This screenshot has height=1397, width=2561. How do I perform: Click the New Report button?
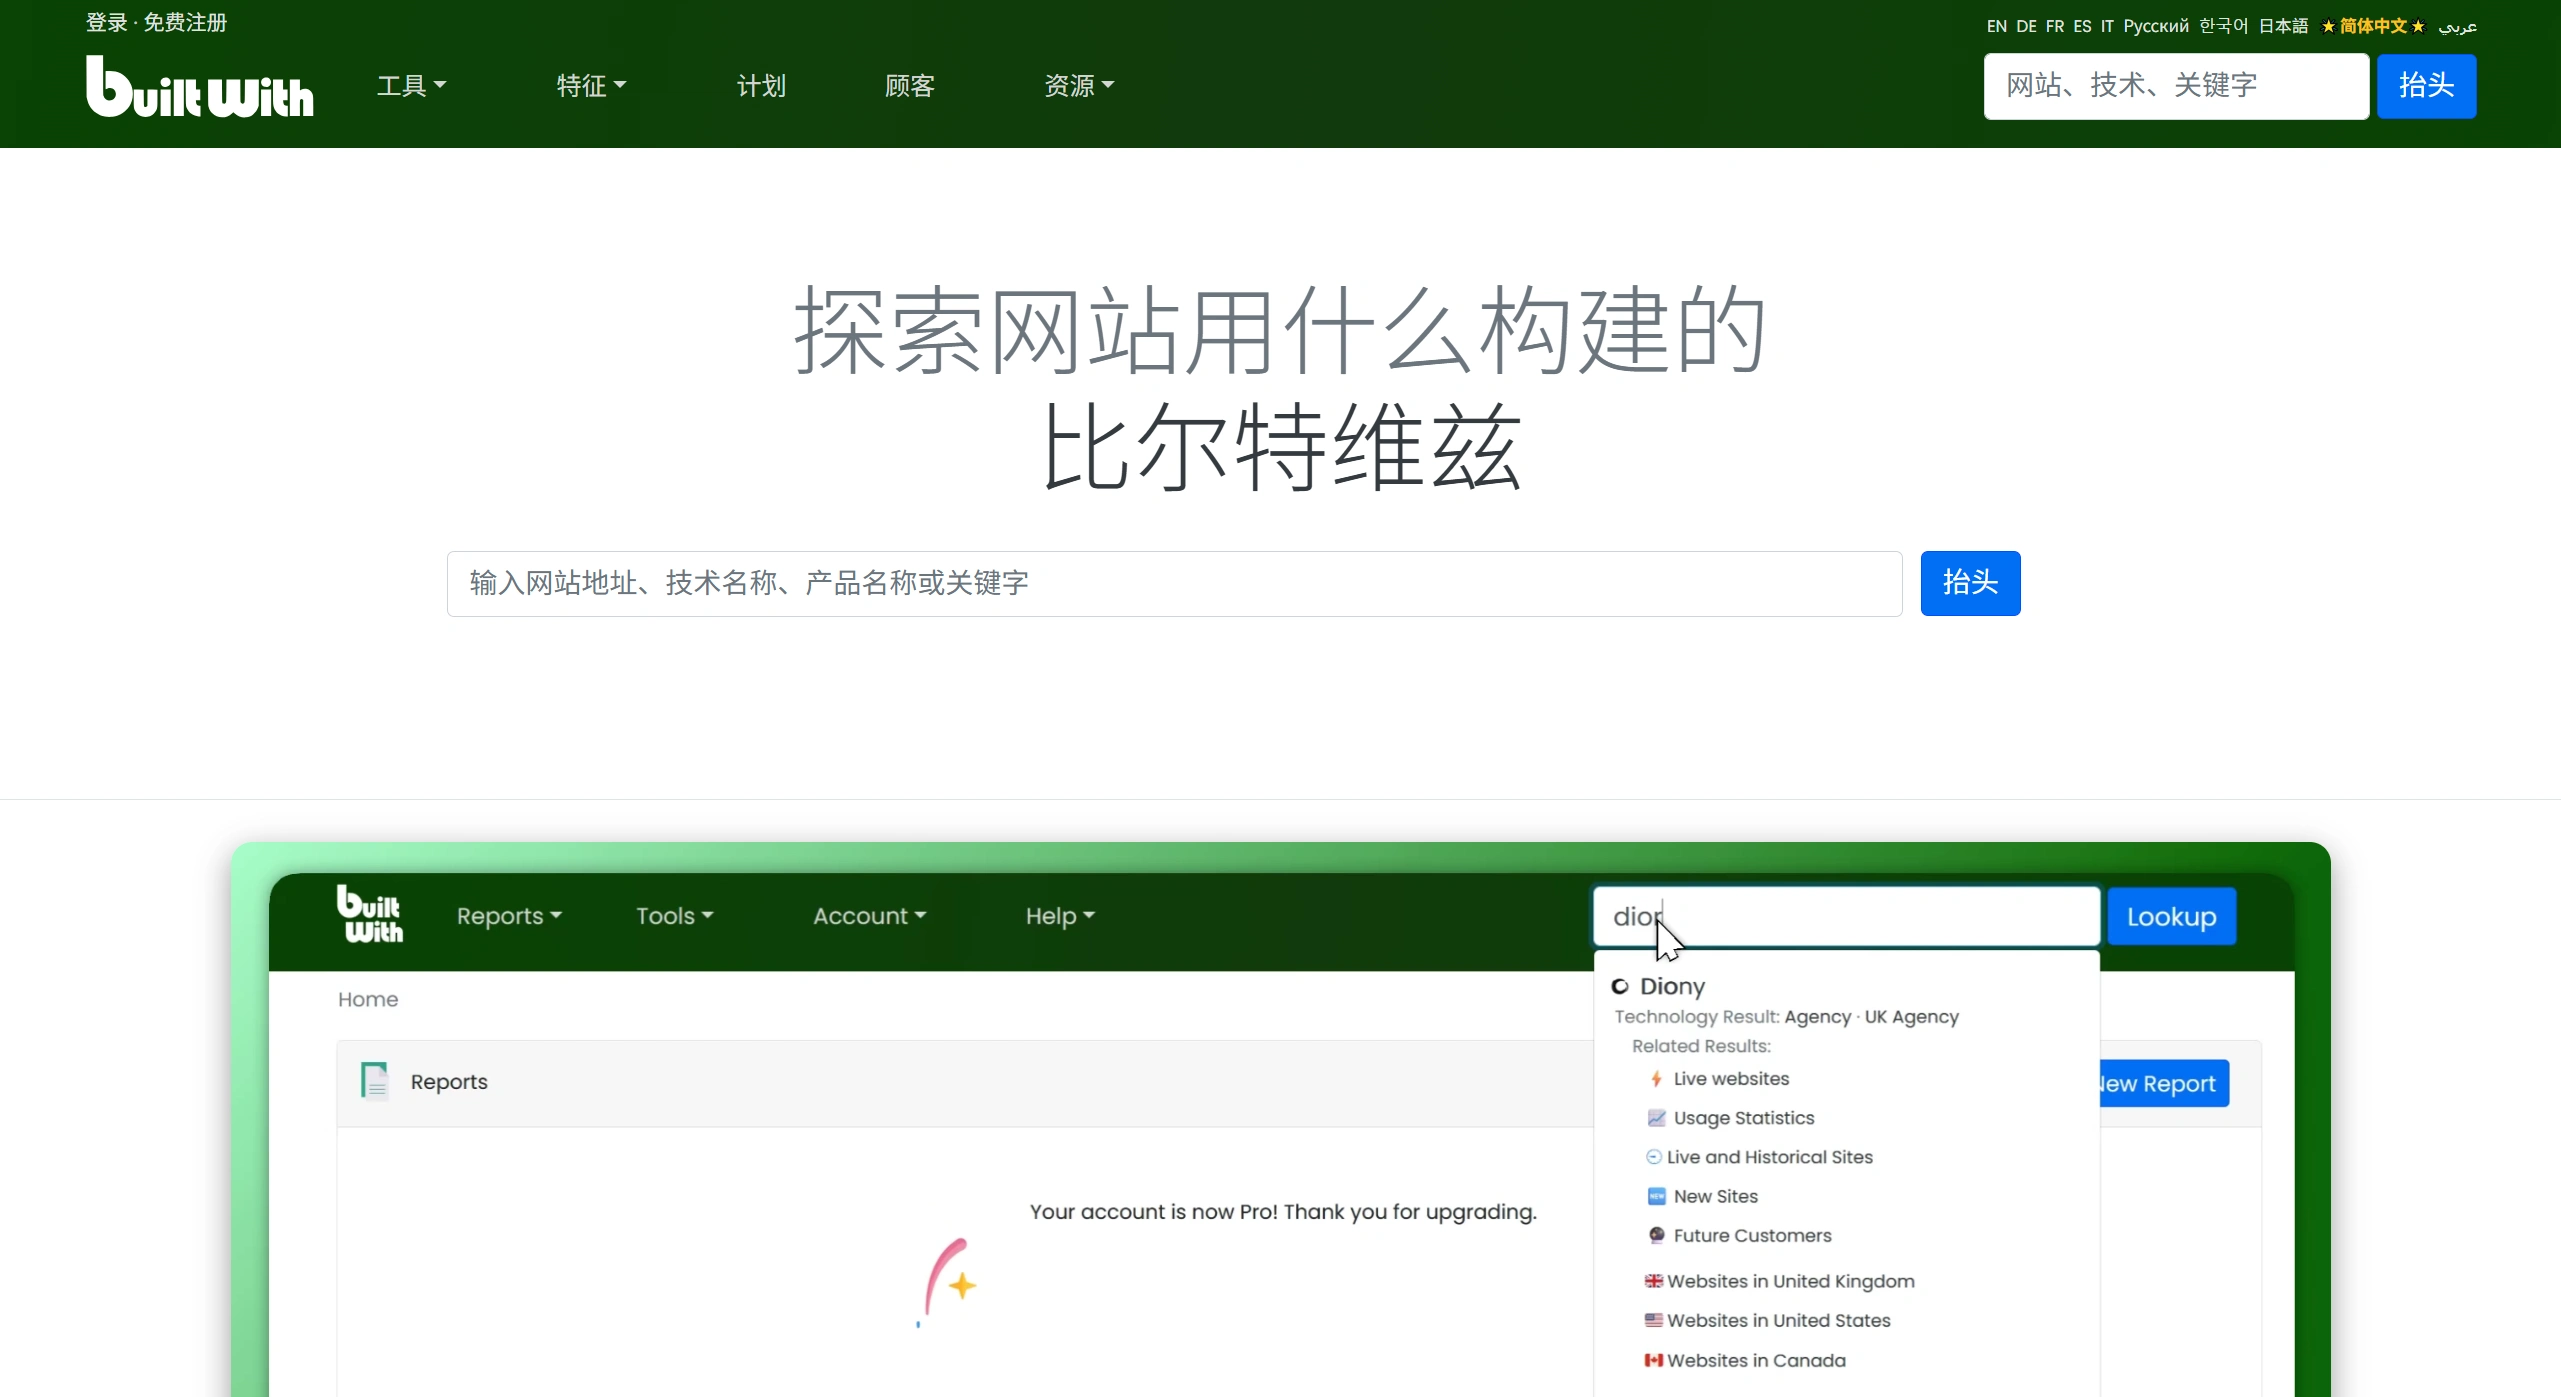[2163, 1082]
